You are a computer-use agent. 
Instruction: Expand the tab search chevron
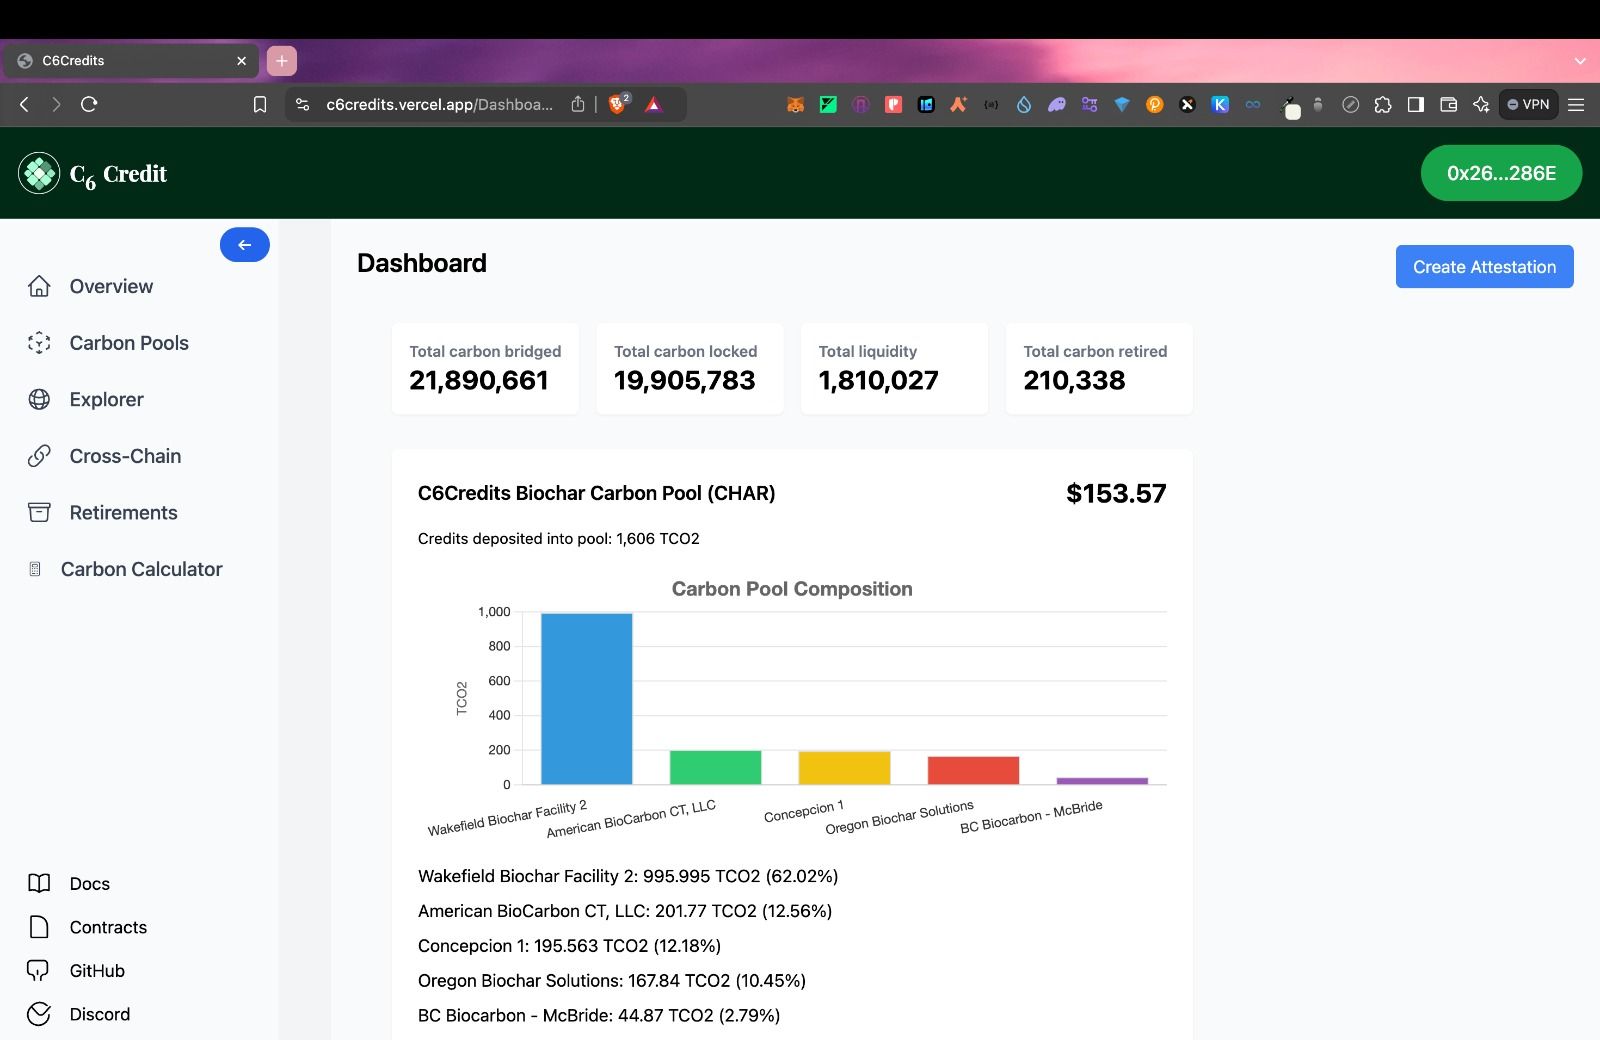tap(1580, 61)
